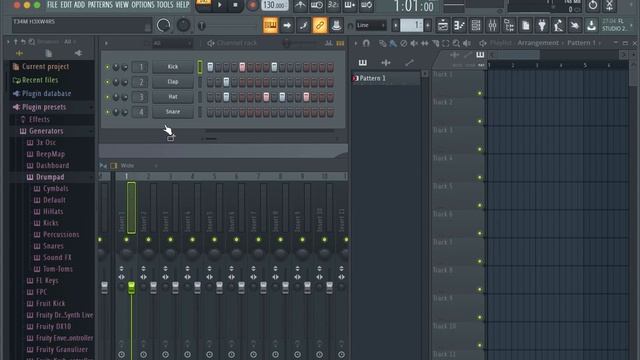
Task: Open the Playlist view icon
Action: 443,25
